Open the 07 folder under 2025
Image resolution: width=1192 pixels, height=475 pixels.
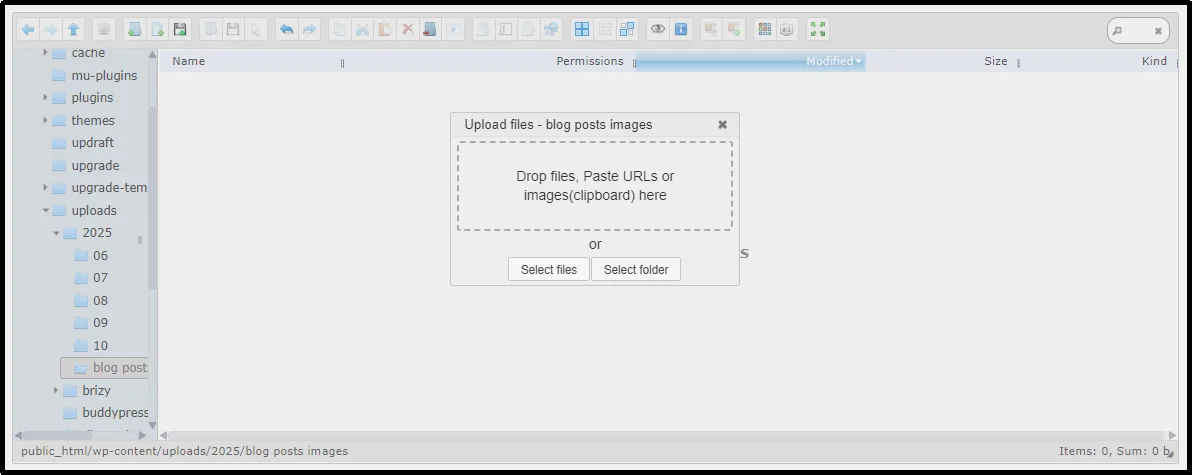pos(91,278)
